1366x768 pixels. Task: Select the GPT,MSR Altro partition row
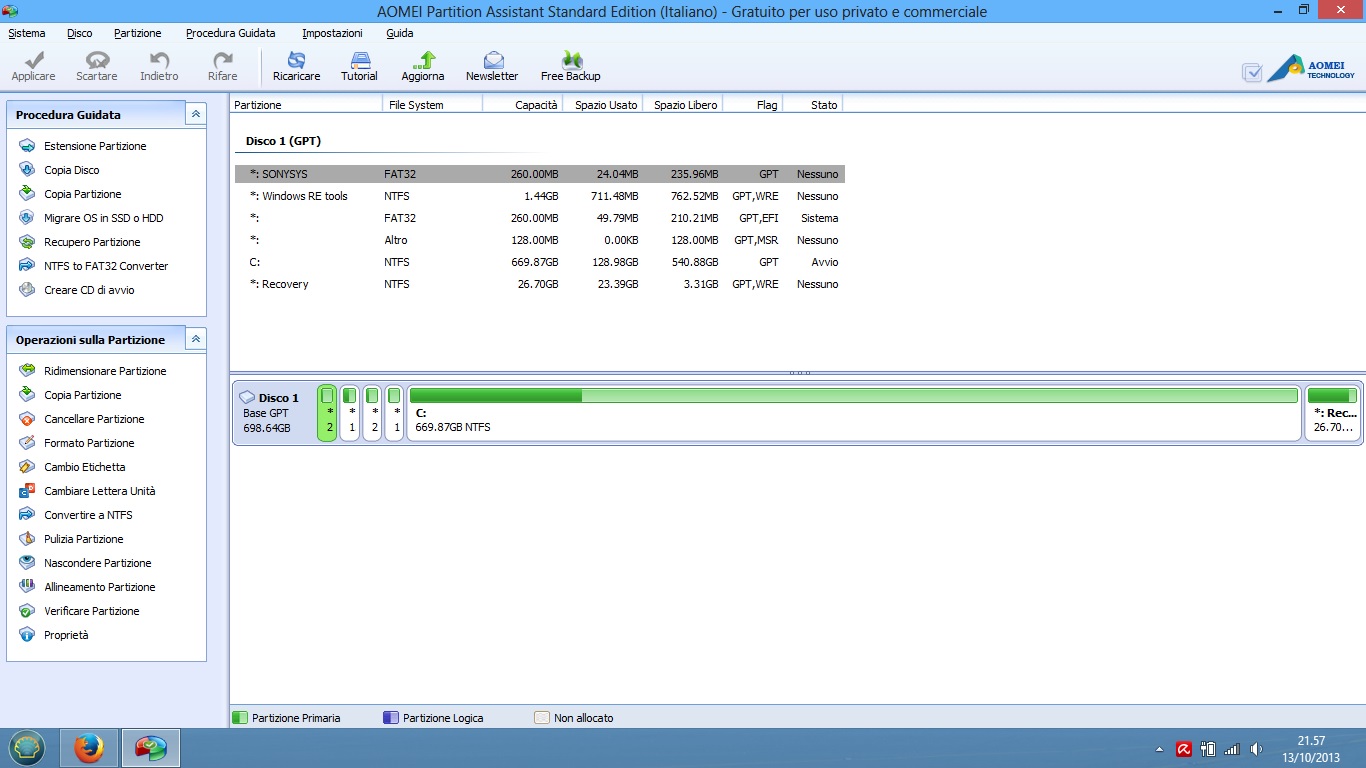coord(540,240)
